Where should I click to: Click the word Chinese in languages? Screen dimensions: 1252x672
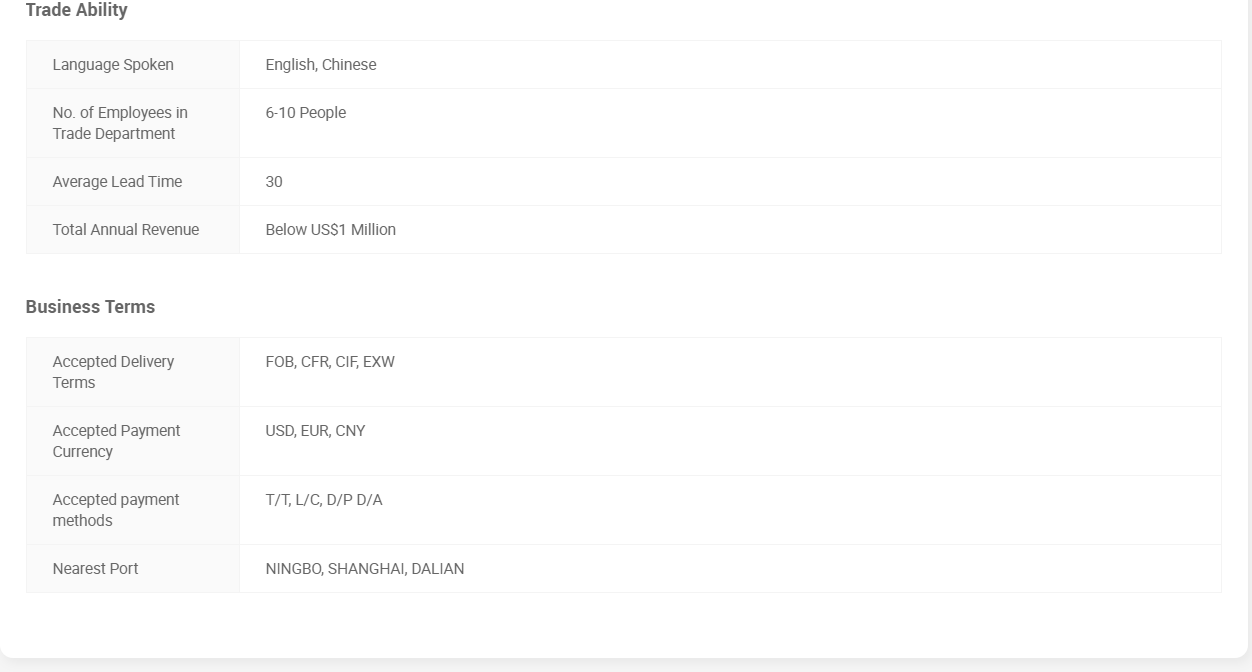[349, 65]
